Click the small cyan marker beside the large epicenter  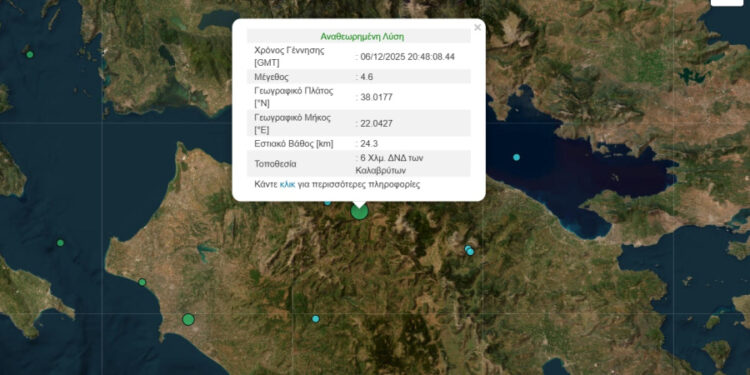pyautogui.click(x=327, y=202)
